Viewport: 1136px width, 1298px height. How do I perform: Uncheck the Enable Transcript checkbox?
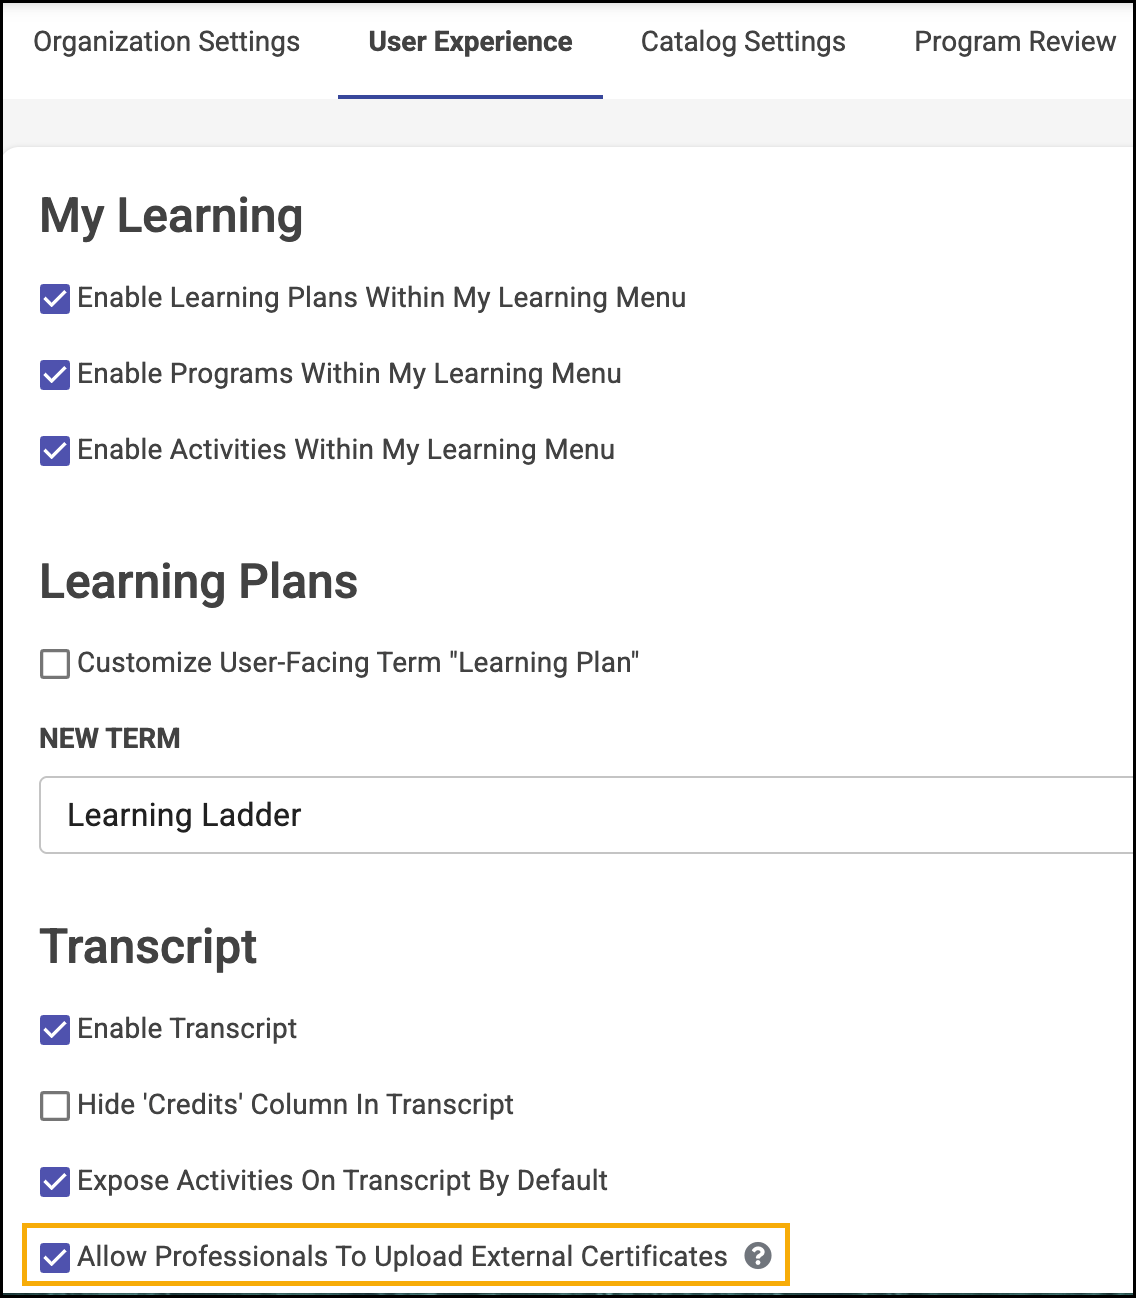point(55,1029)
